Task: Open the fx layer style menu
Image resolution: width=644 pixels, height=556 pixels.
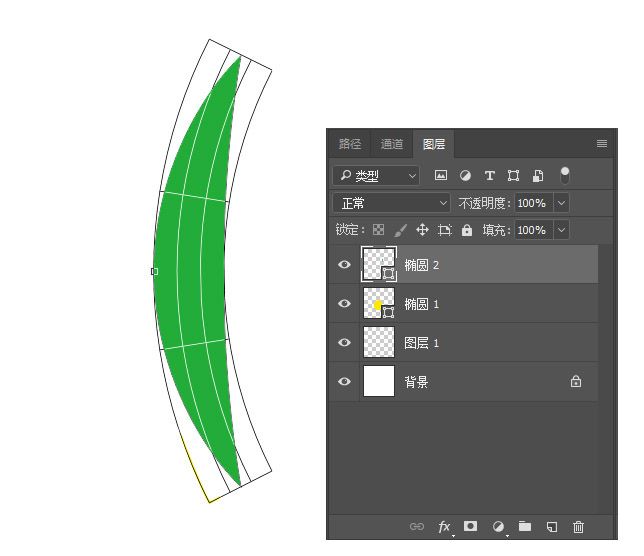Action: (x=444, y=526)
